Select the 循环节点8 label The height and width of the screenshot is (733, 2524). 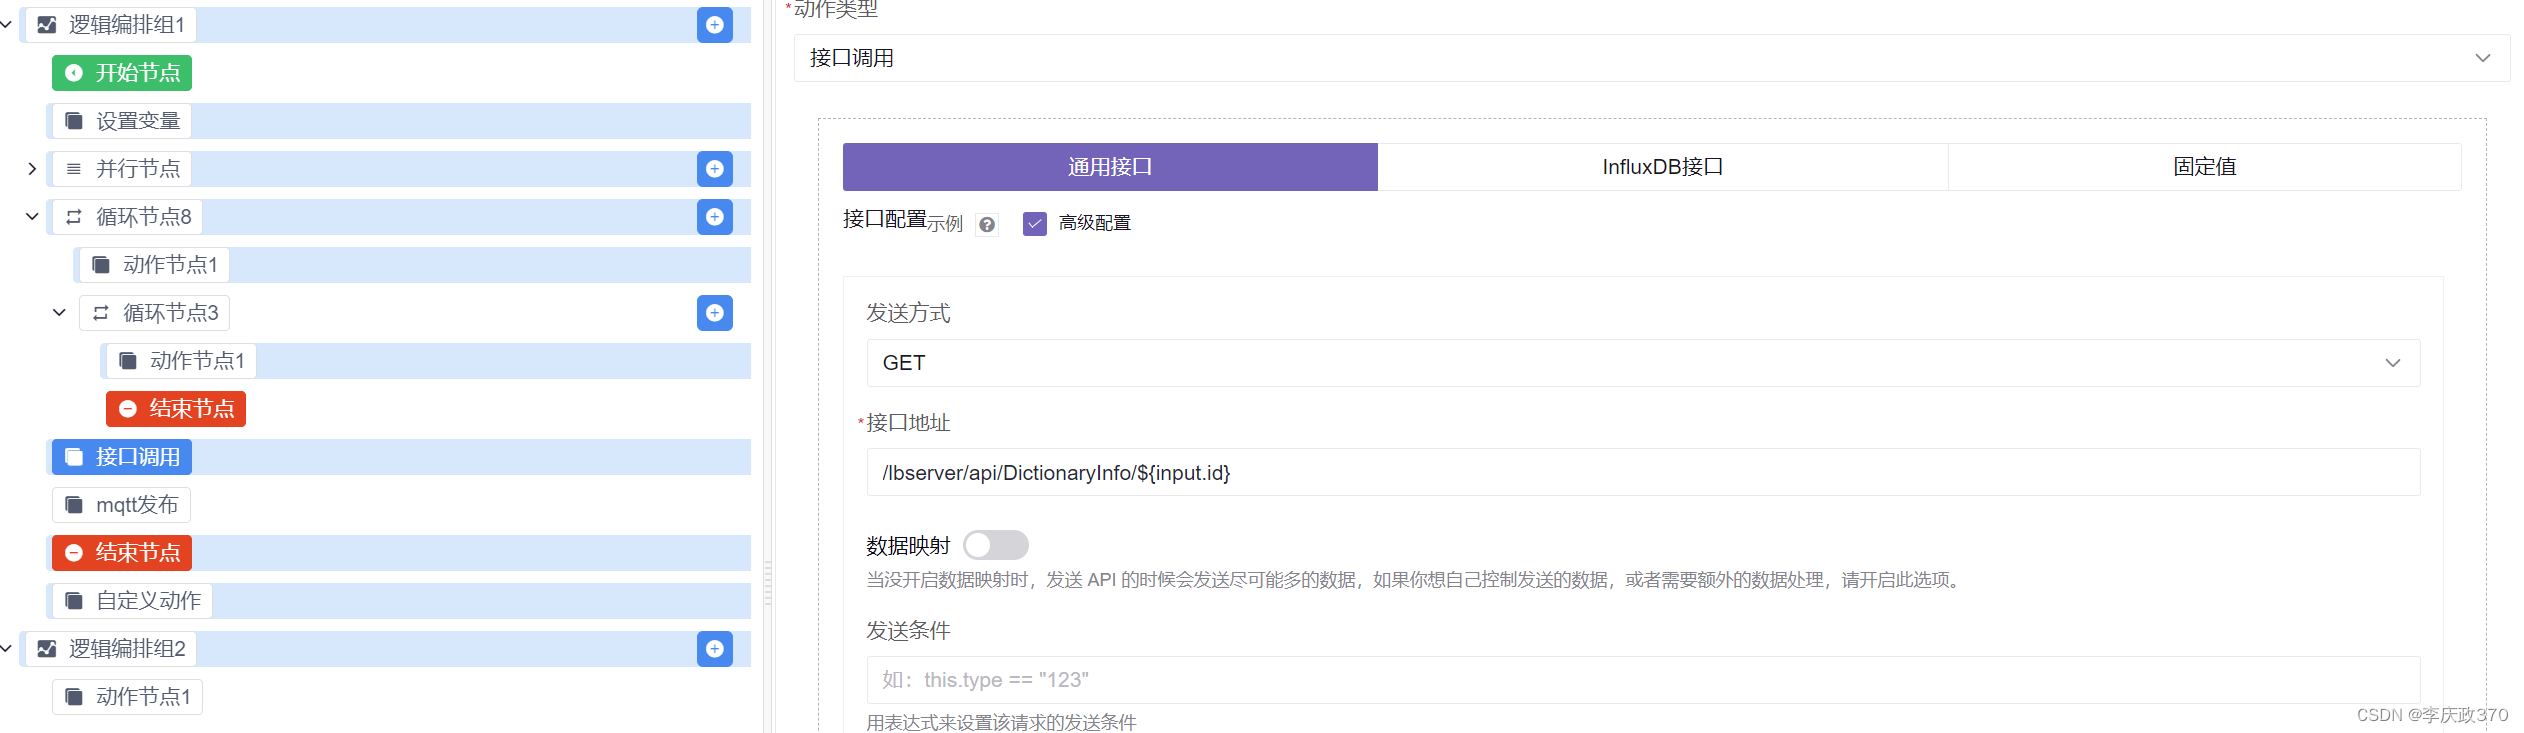coord(144,217)
